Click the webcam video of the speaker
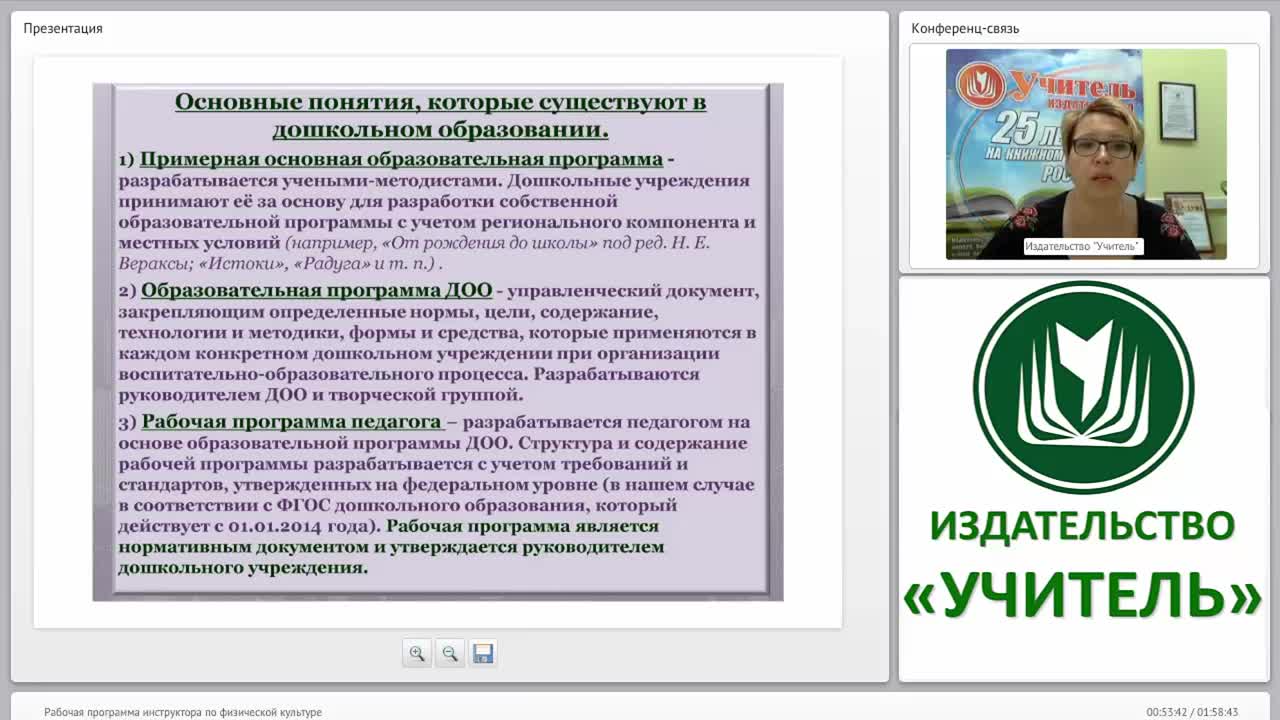Screen dimensions: 1280x720 click(x=1086, y=154)
